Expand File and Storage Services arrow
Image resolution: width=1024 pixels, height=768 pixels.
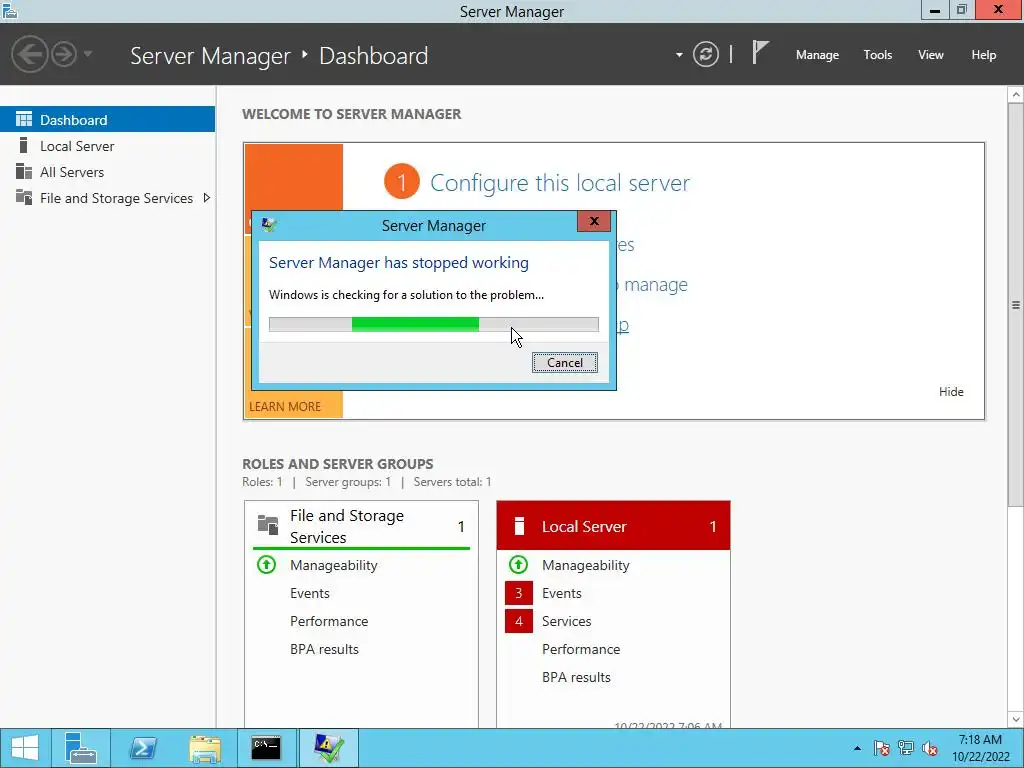pyautogui.click(x=206, y=198)
